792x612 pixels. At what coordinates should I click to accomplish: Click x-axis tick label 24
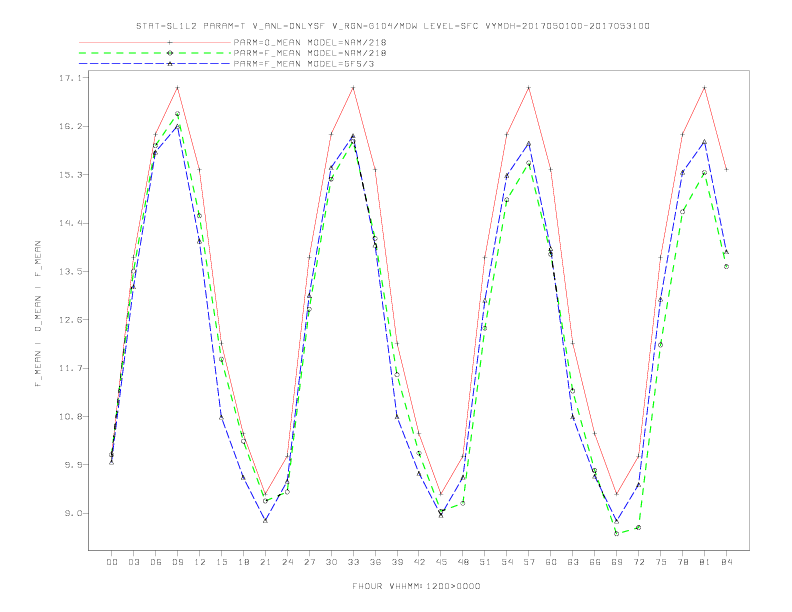coord(287,562)
